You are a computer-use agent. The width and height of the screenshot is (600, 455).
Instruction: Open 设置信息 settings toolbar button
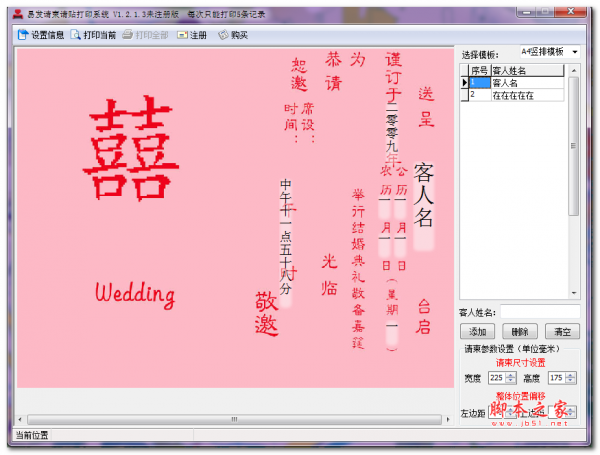pos(41,35)
